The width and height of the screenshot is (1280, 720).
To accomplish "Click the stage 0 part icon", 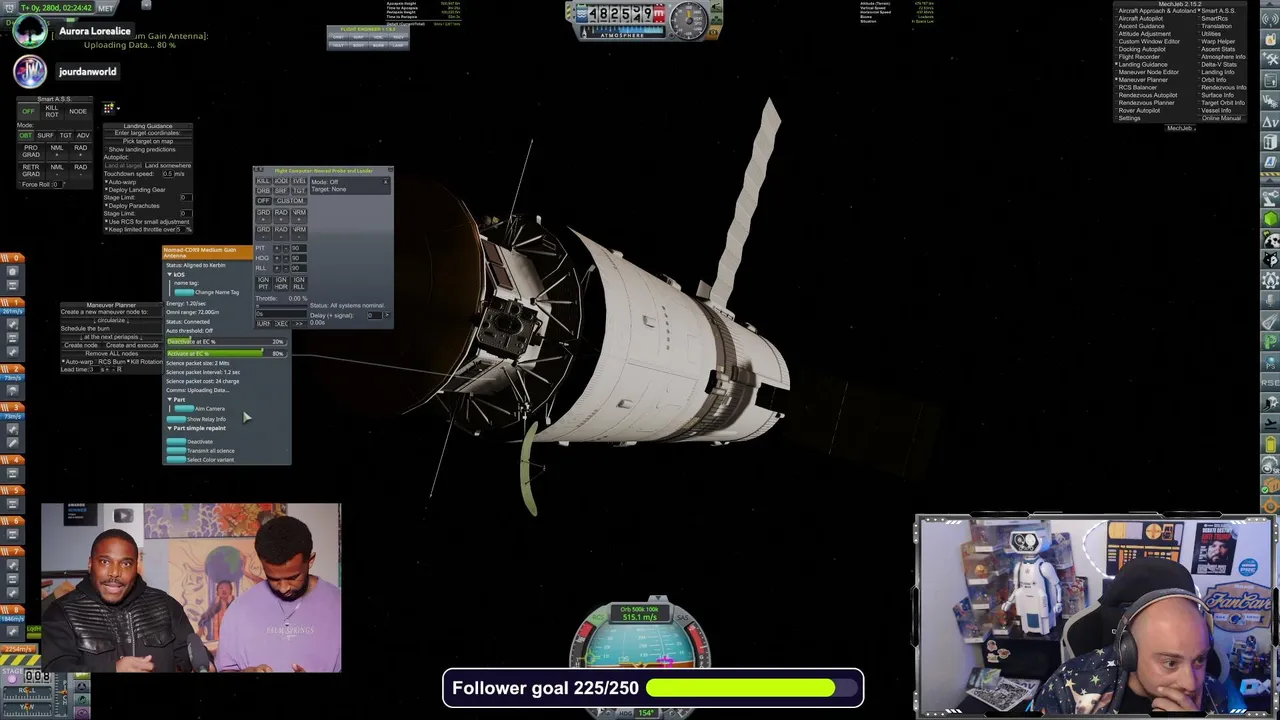I will click(12, 271).
